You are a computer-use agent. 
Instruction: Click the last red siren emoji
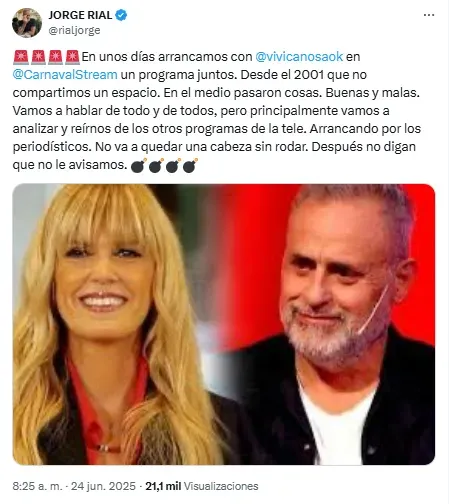72,57
